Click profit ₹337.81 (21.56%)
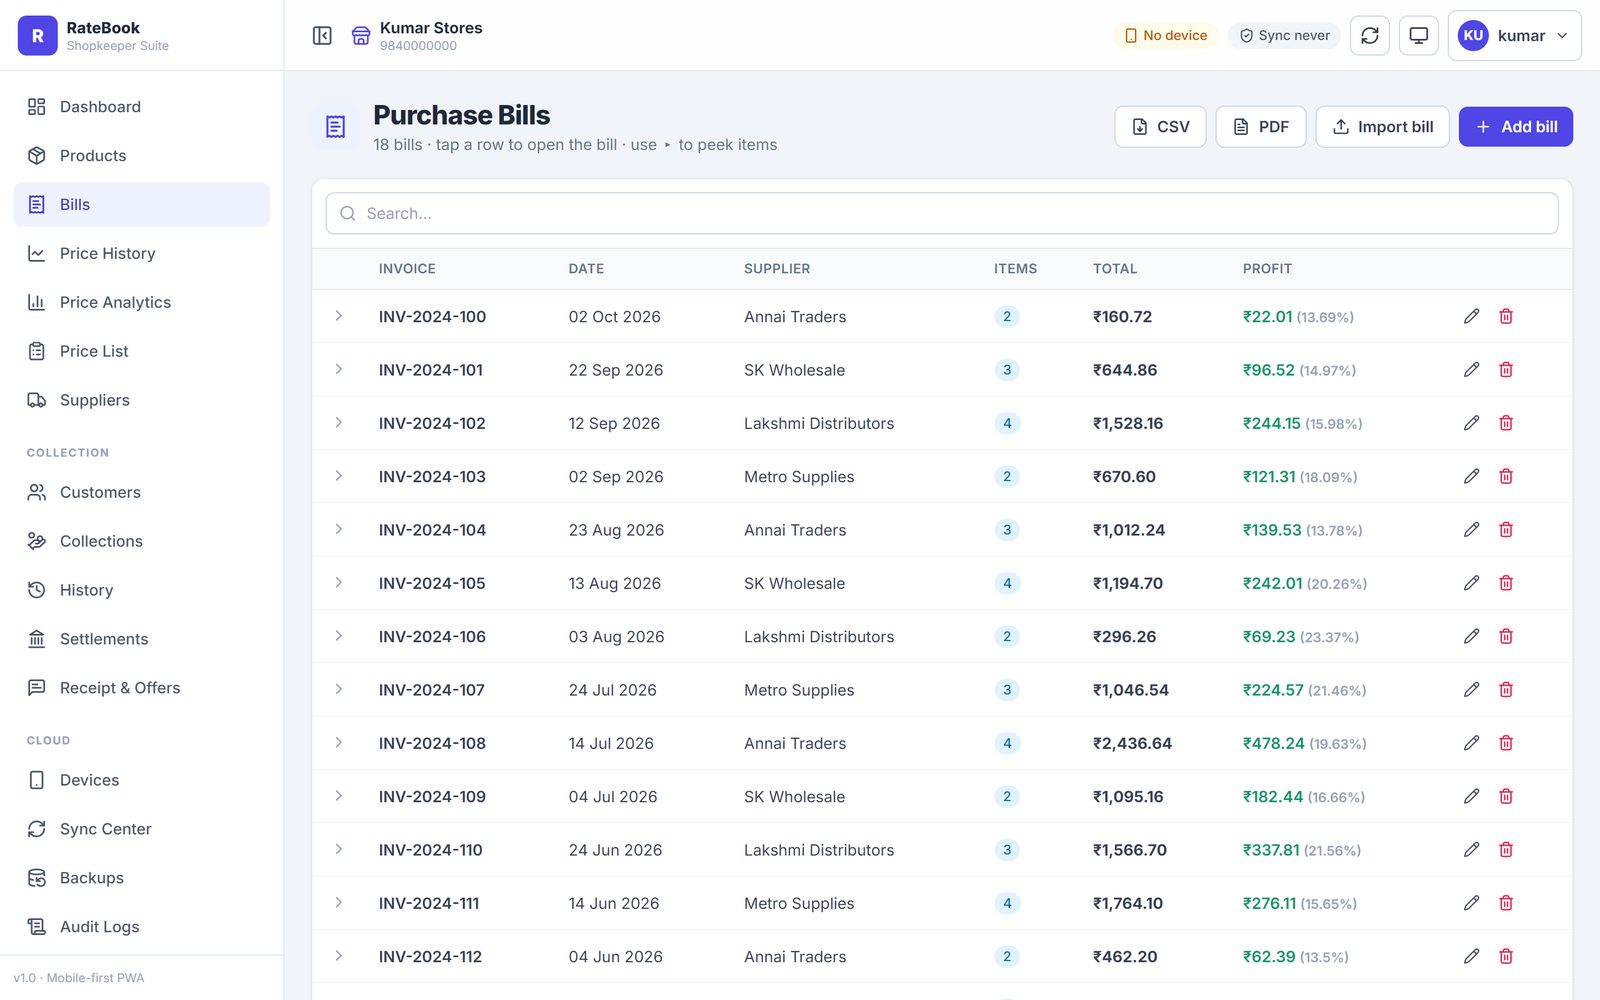Screen dimensions: 1600x1000 coord(1301,850)
